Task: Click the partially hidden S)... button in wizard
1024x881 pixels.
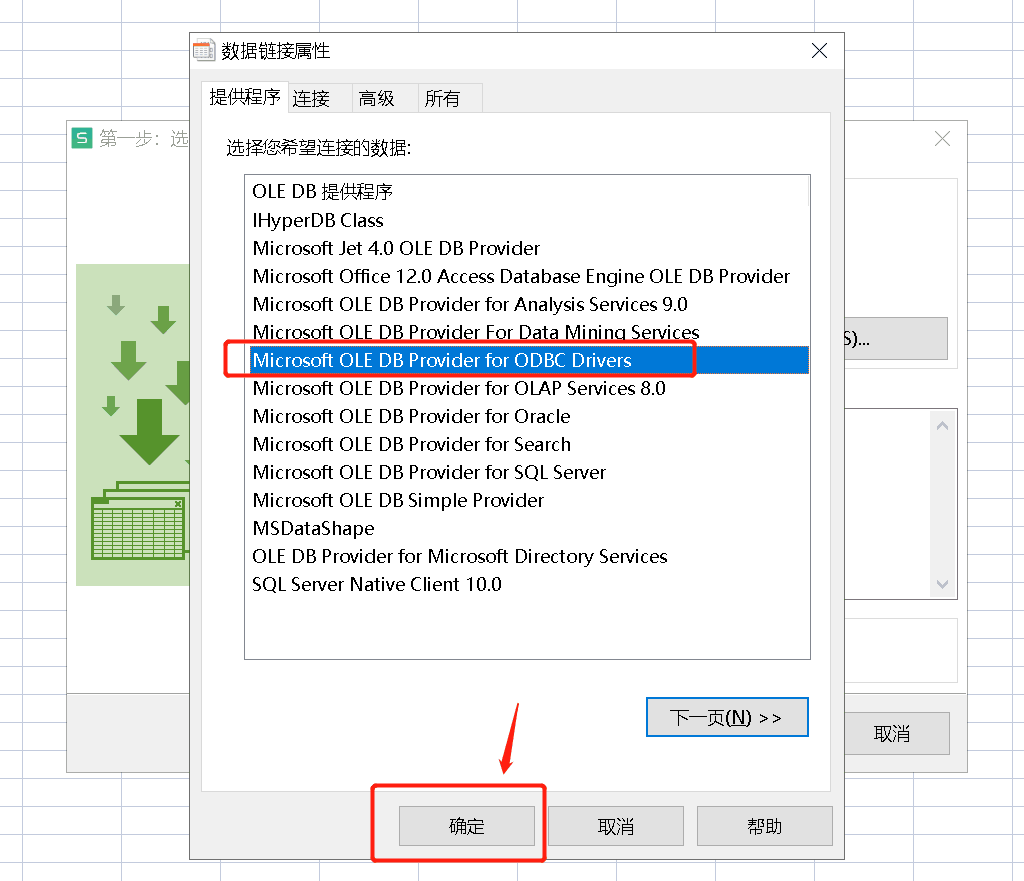Action: pos(896,338)
